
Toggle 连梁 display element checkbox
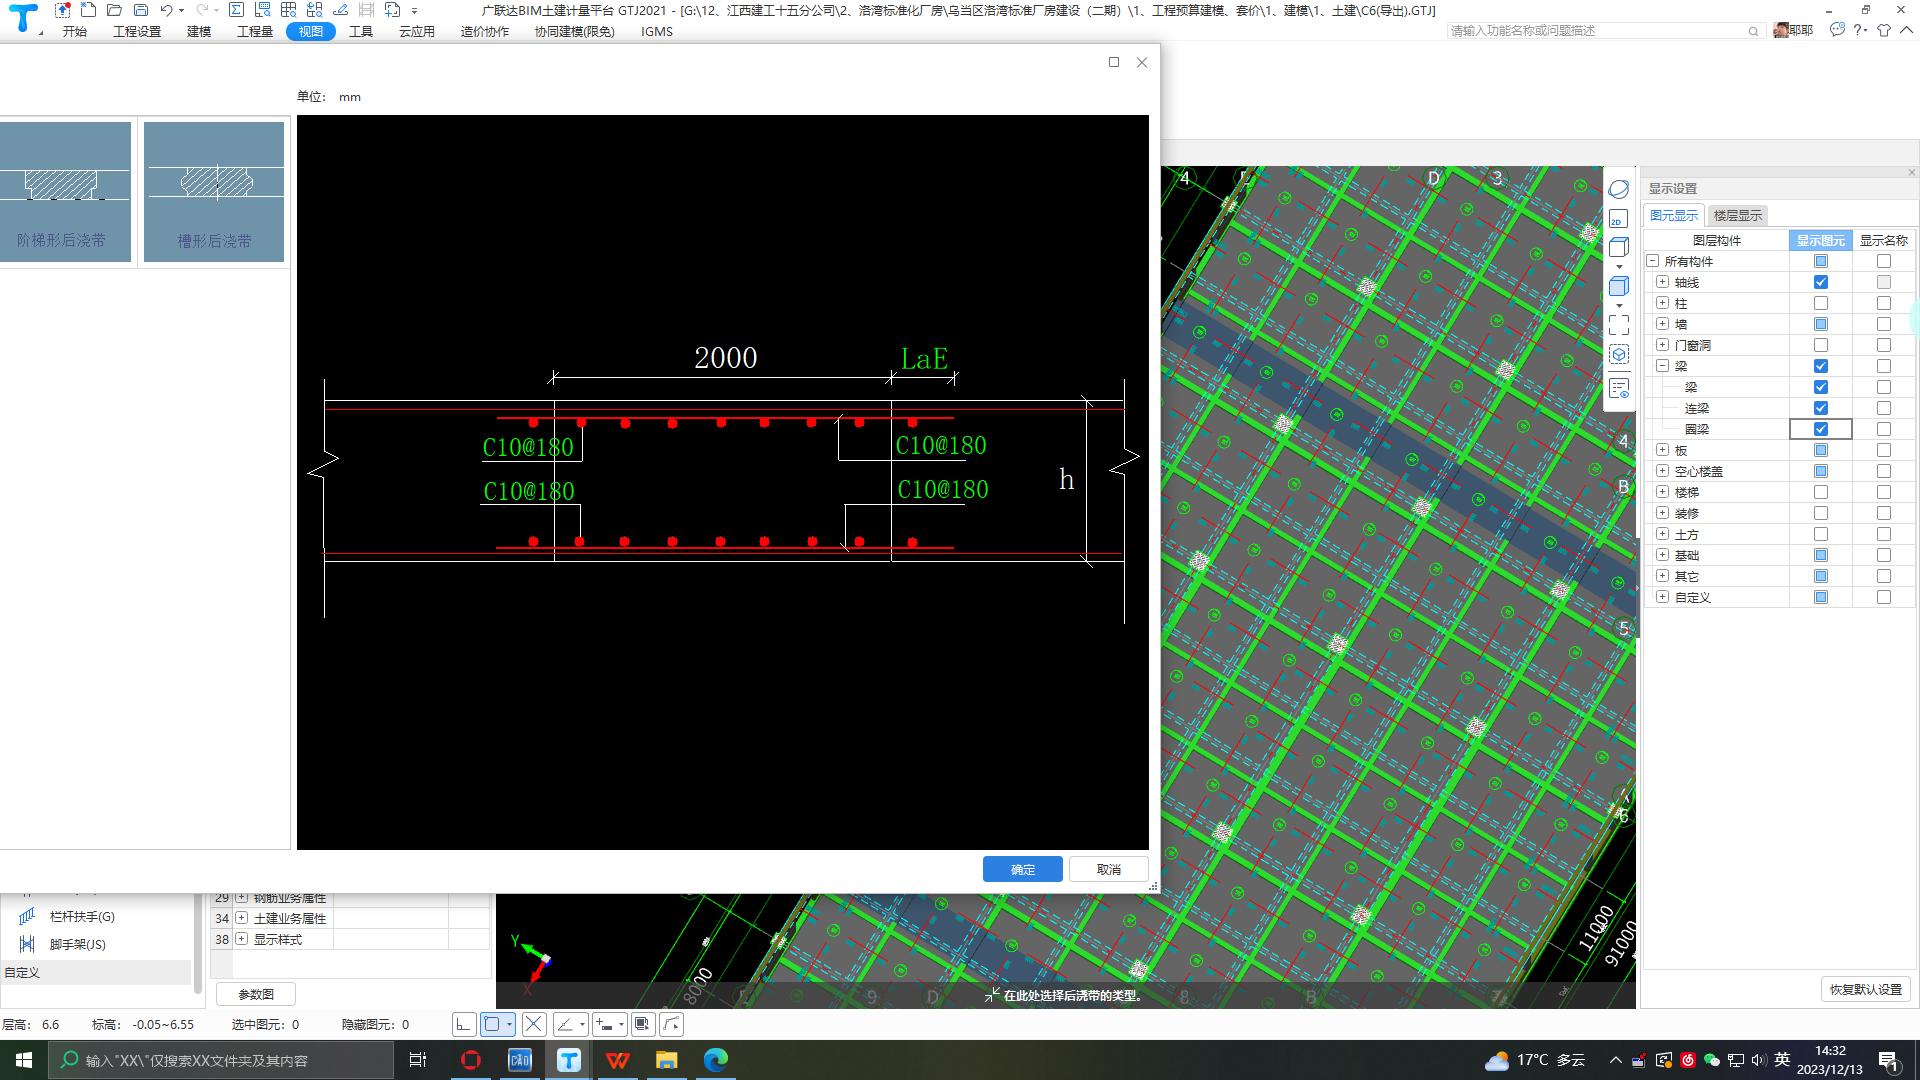1821,408
